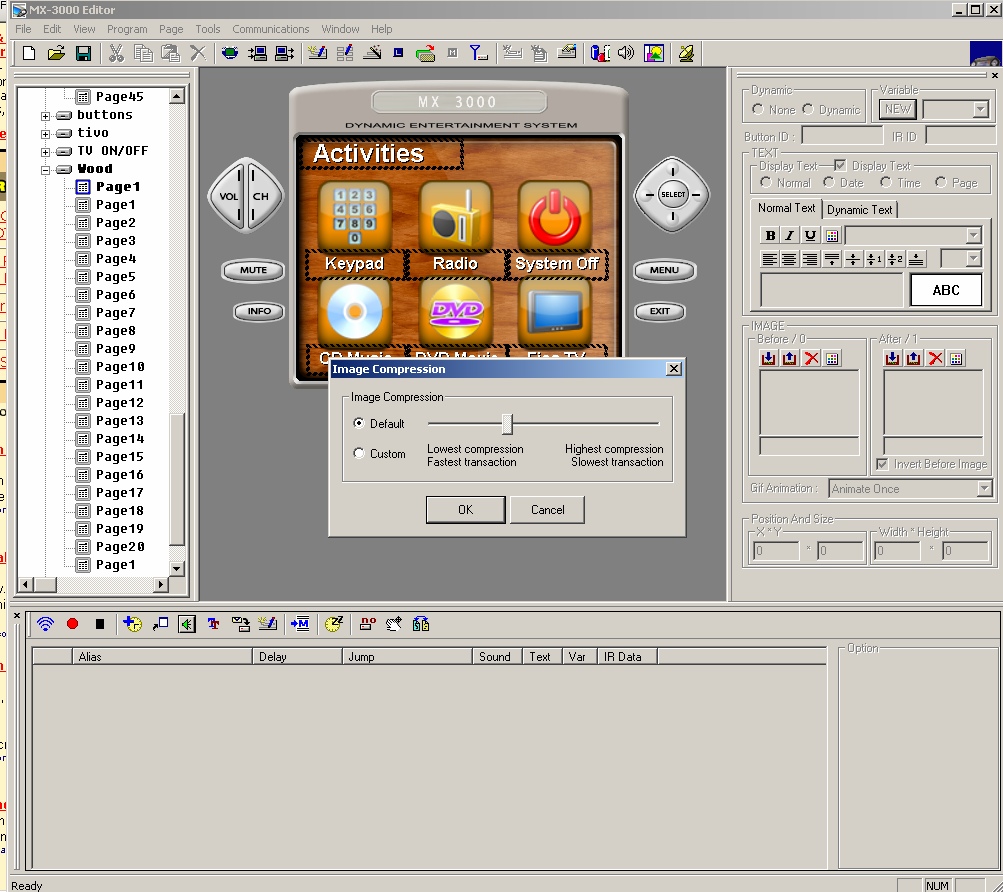Click the red X delete icon under Before image
This screenshot has height=892, width=1003.
(811, 358)
